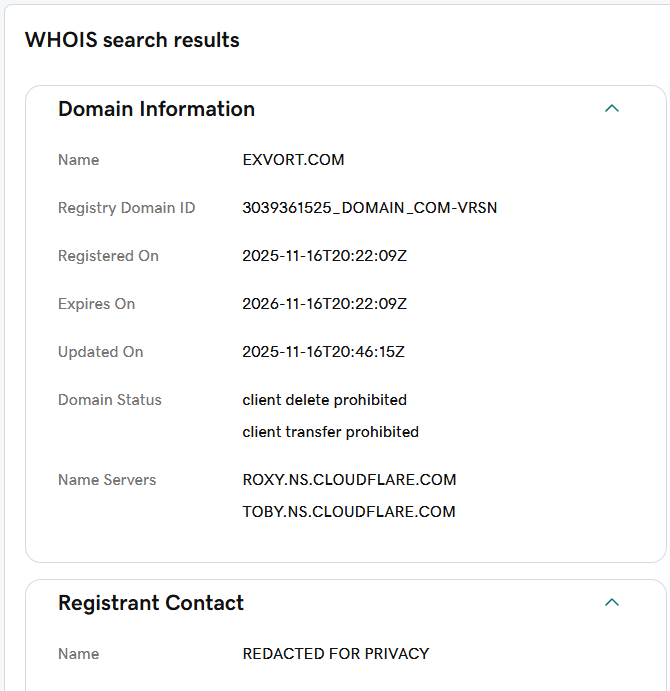Click ROXY.NS.CLOUDFLARE.COM name server

tap(349, 480)
